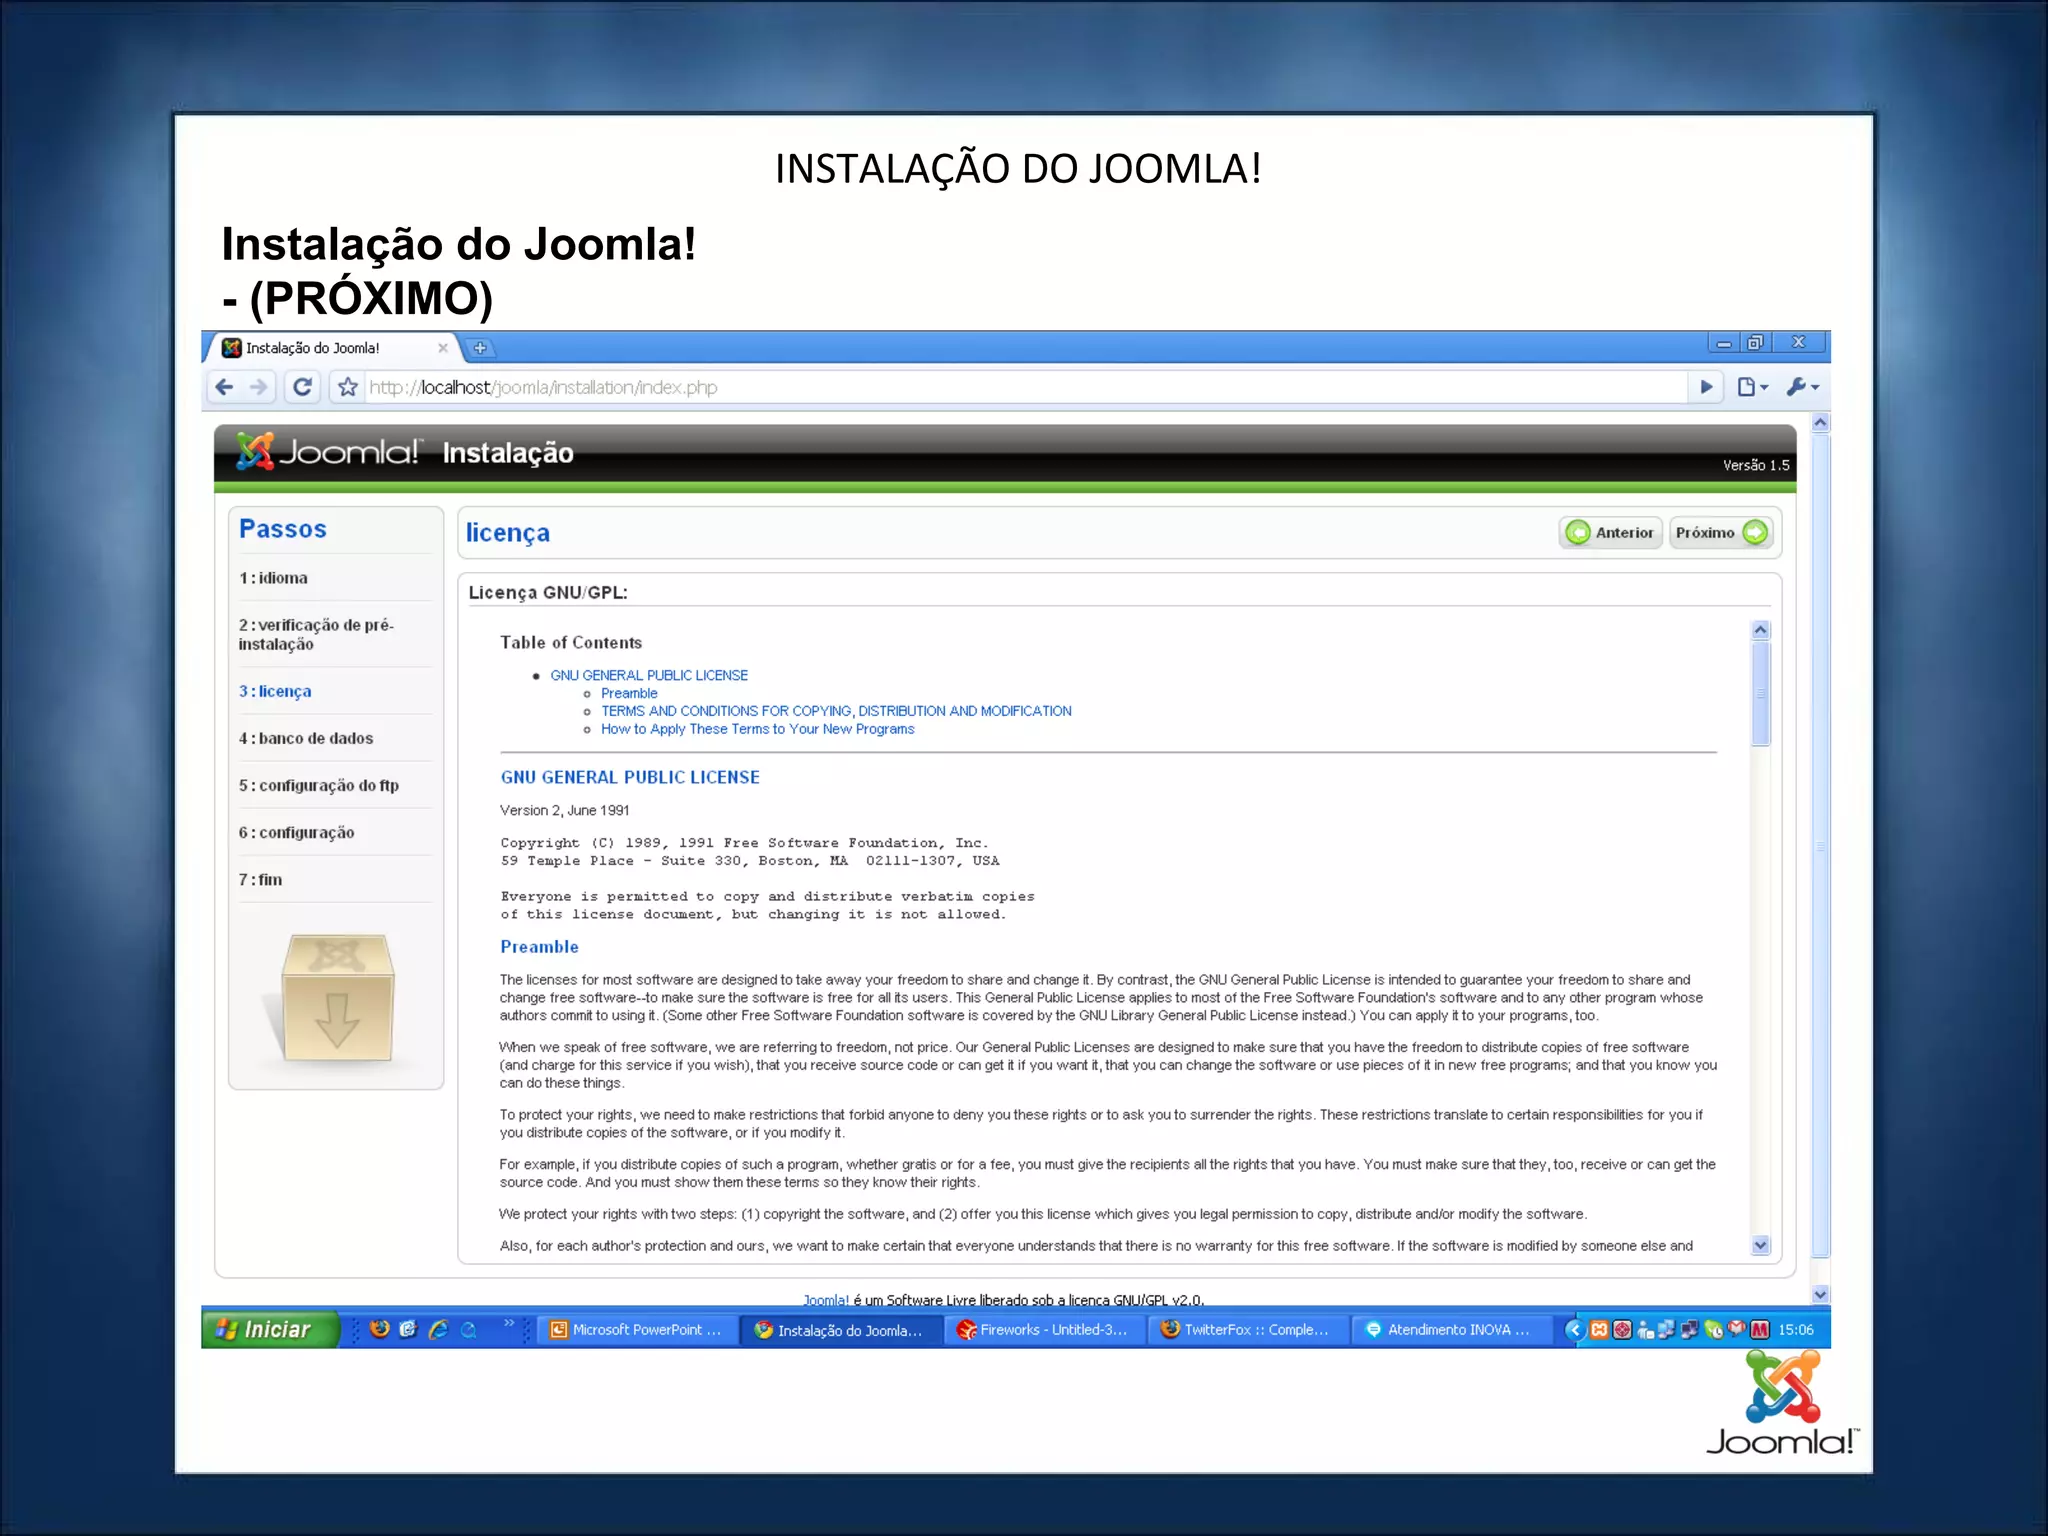Screen dimensions: 2048x1536
Task: Click the Próximo button
Action: [x=1721, y=533]
